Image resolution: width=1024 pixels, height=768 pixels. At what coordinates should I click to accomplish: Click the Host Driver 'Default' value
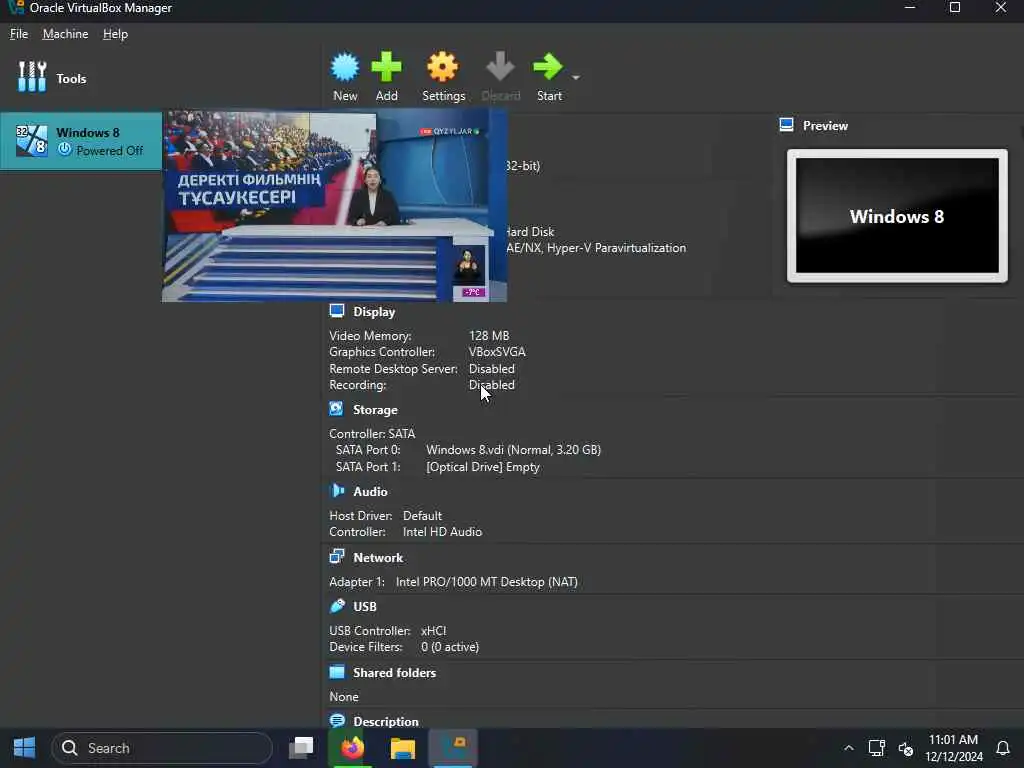[x=422, y=515]
